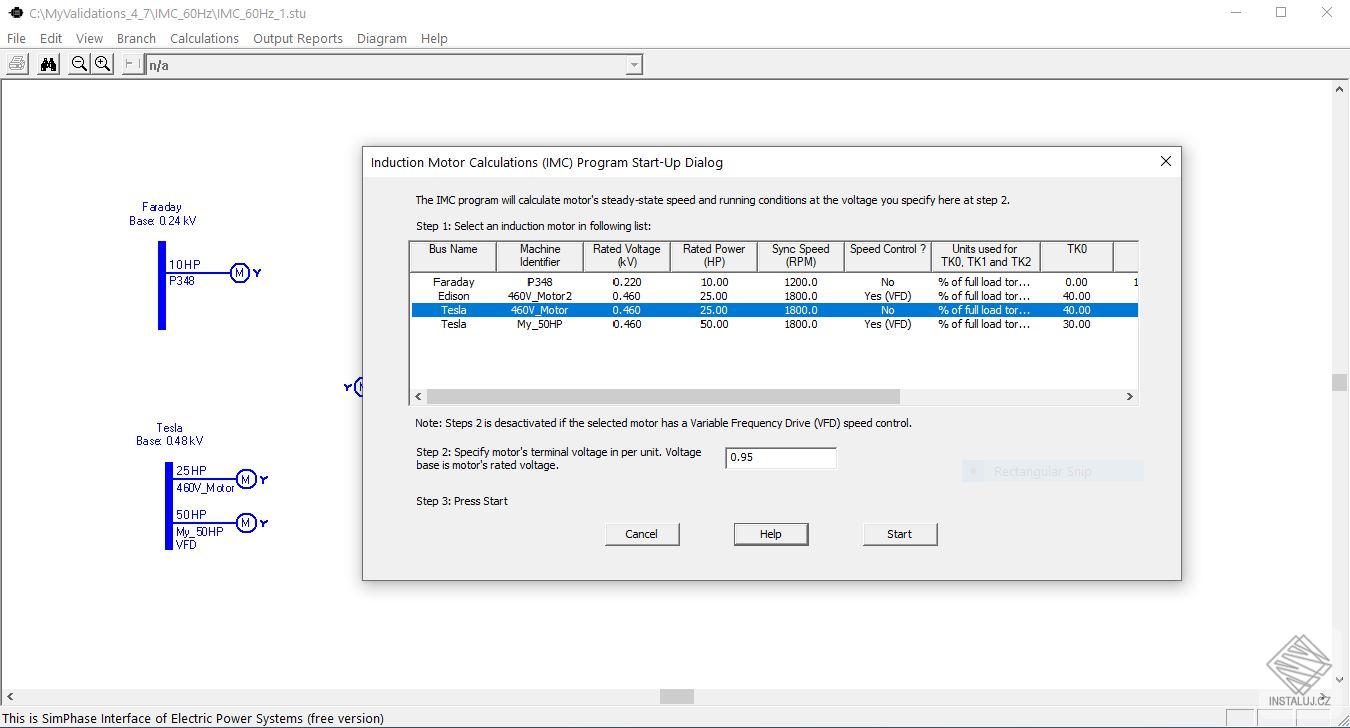Screen dimensions: 1350x728
Task: Click the Rated Voltage (kV) column header
Action: [627, 256]
